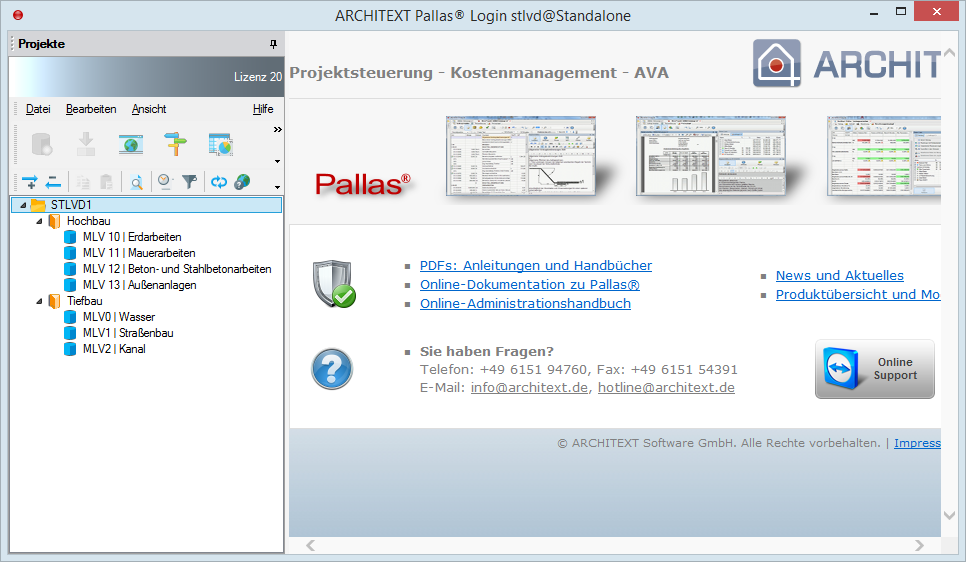Click the colorful signpost toolbar icon

[x=176, y=144]
